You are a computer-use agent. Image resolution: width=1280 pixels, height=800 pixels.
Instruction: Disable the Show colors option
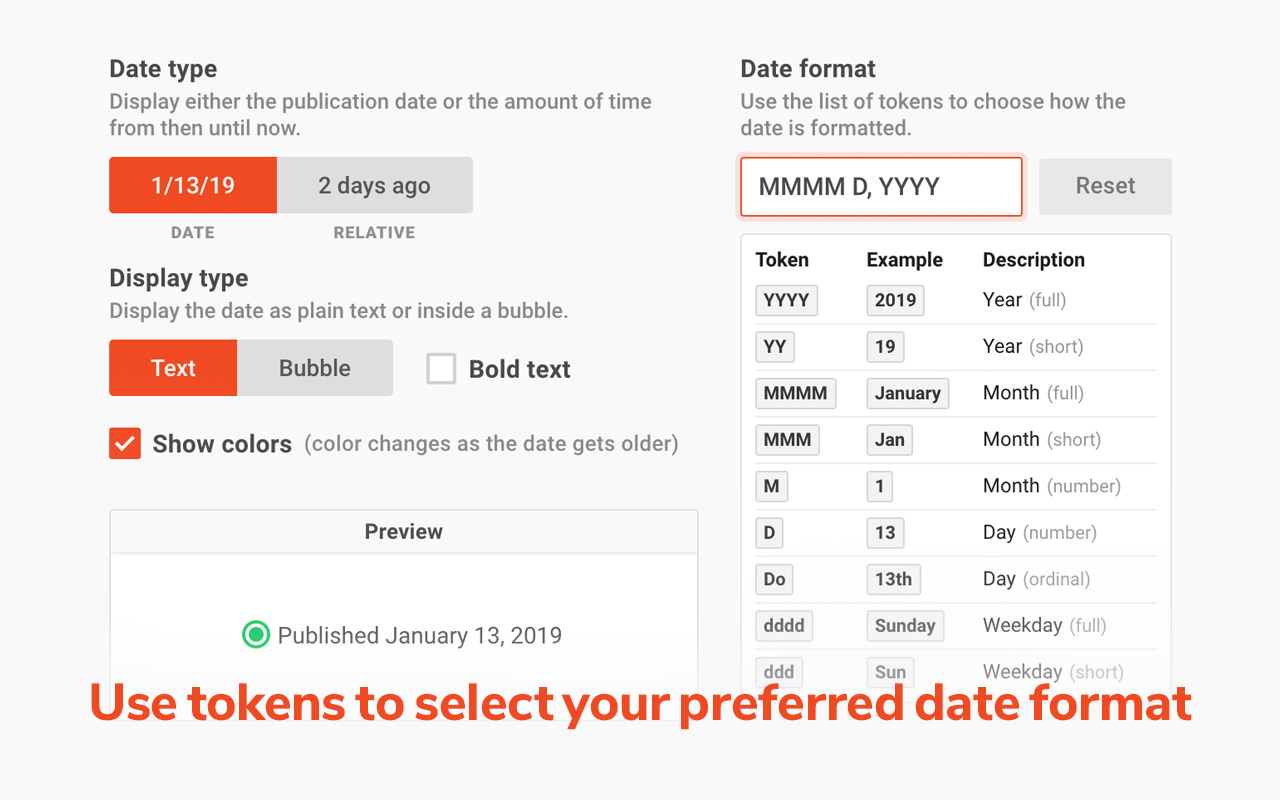(124, 443)
